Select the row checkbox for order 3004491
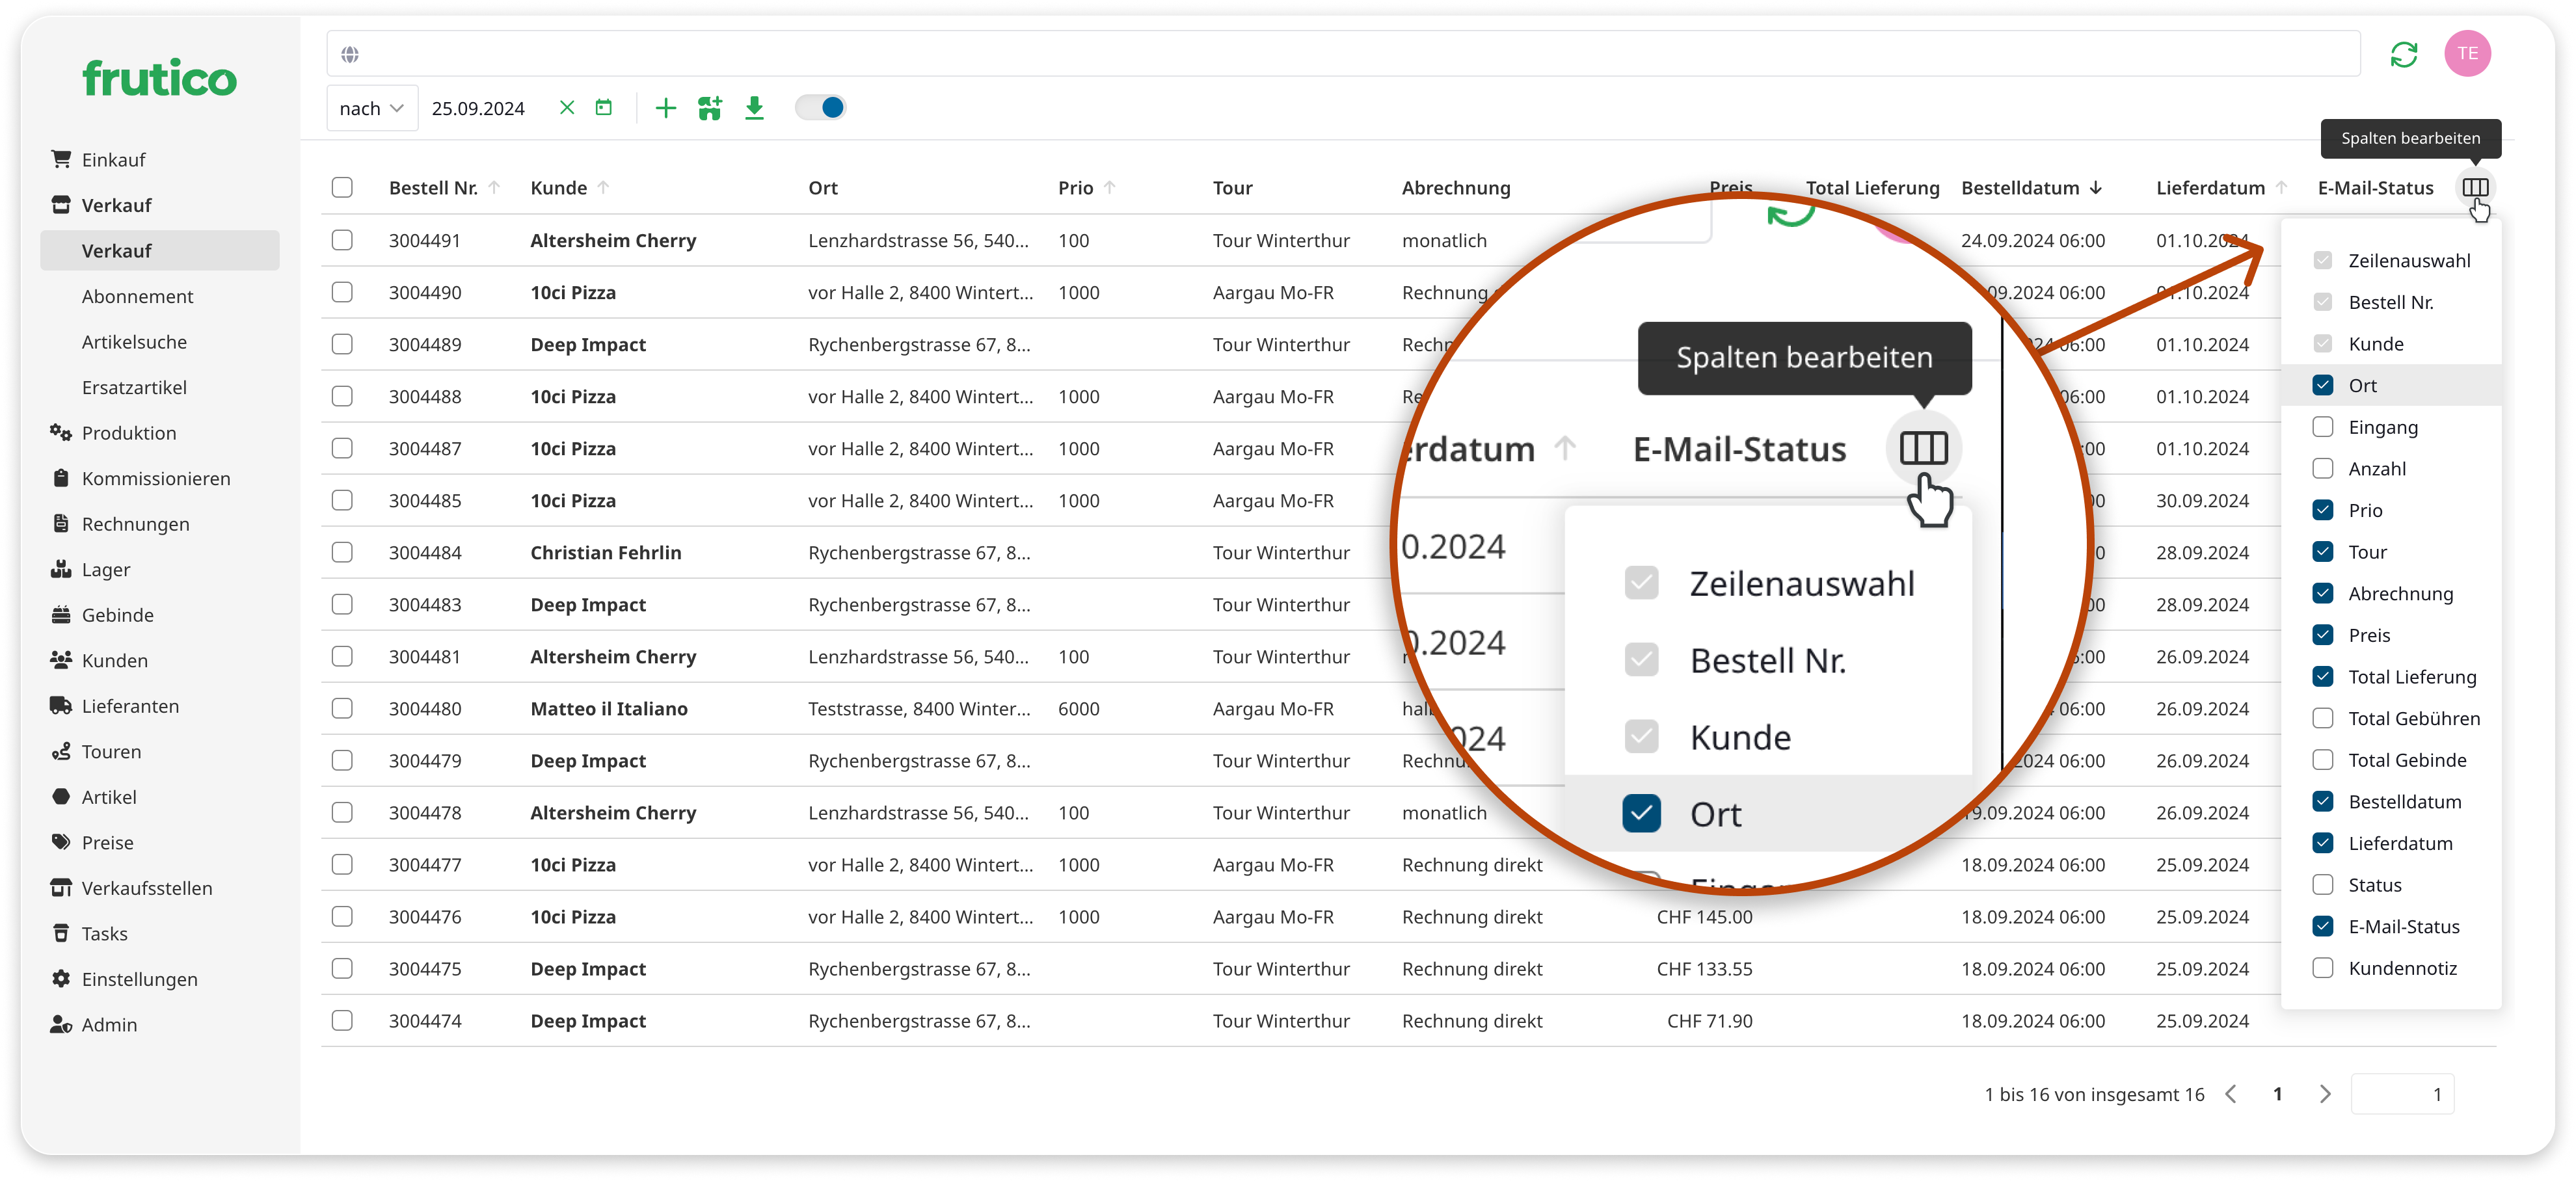The height and width of the screenshot is (1181, 2576). tap(342, 241)
